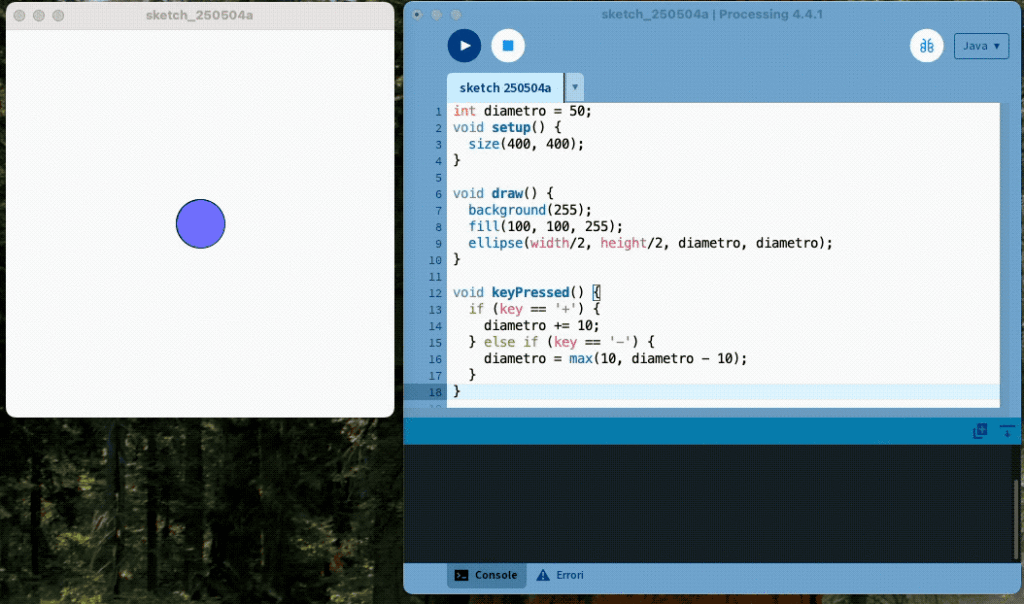
Task: Expand the tab arrow menu next to sketch tab
Action: (x=574, y=88)
